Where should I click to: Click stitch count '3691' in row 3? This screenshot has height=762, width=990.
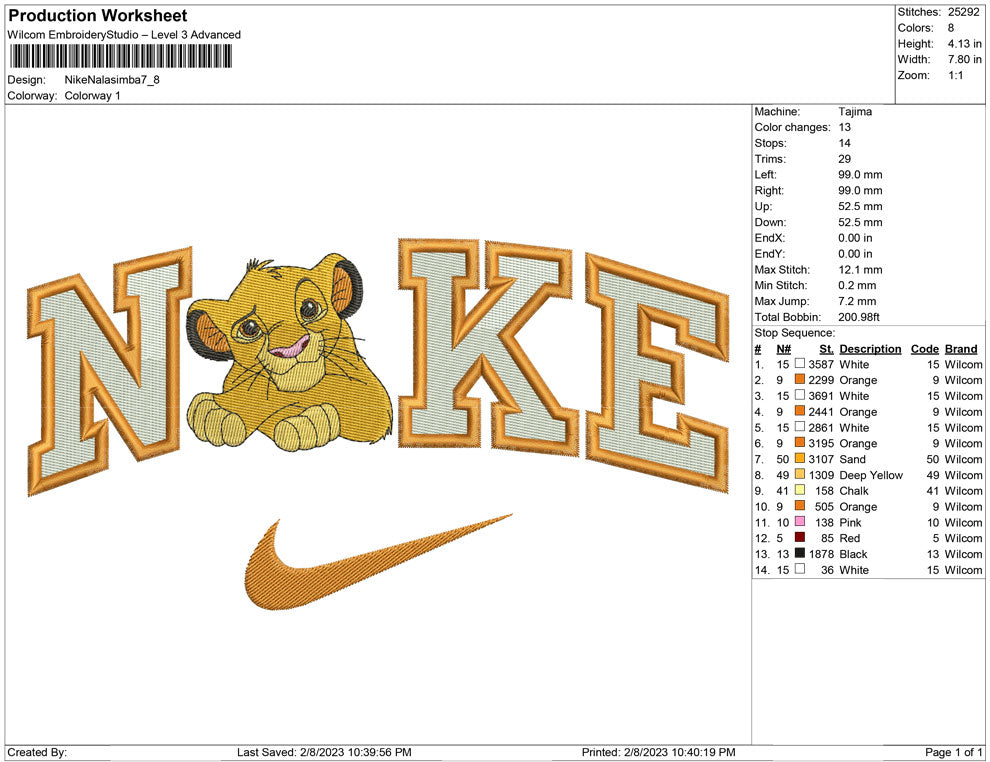click(x=821, y=396)
